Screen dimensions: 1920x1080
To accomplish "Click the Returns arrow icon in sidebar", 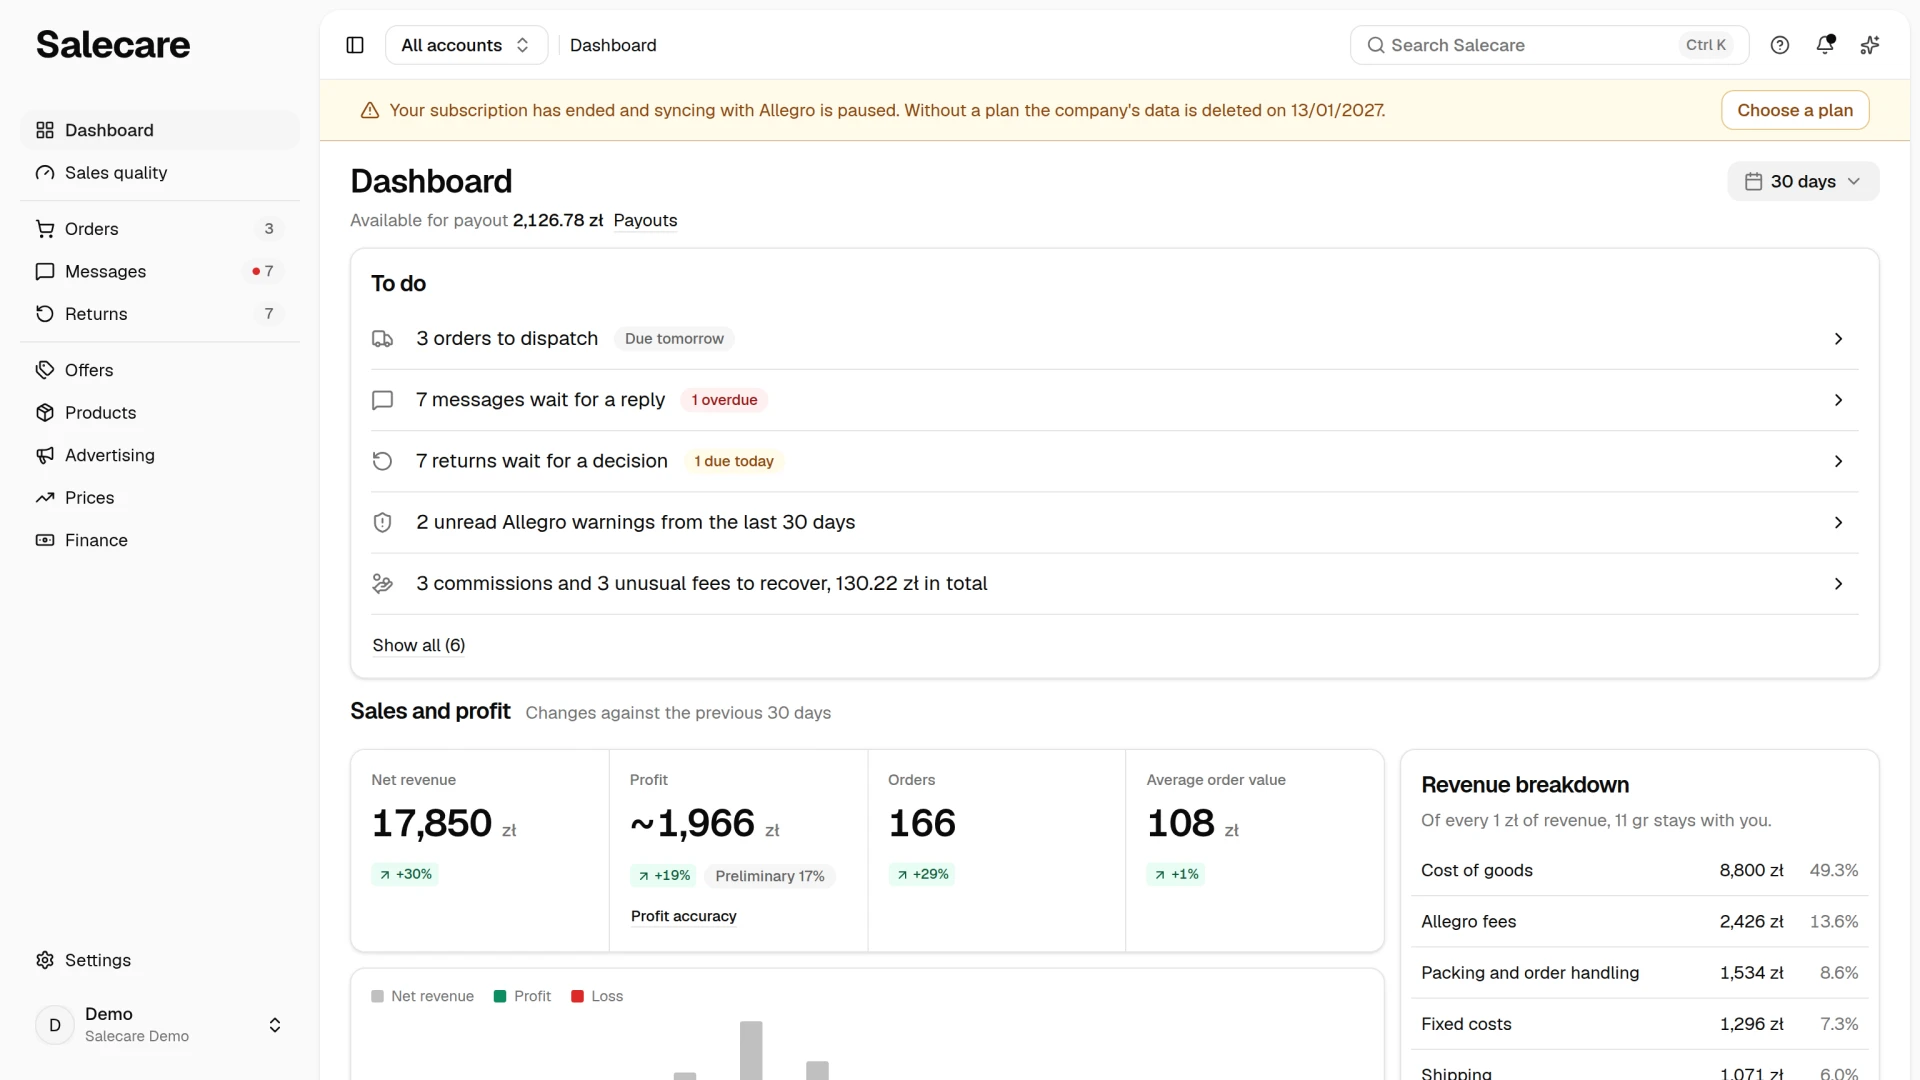I will point(45,314).
